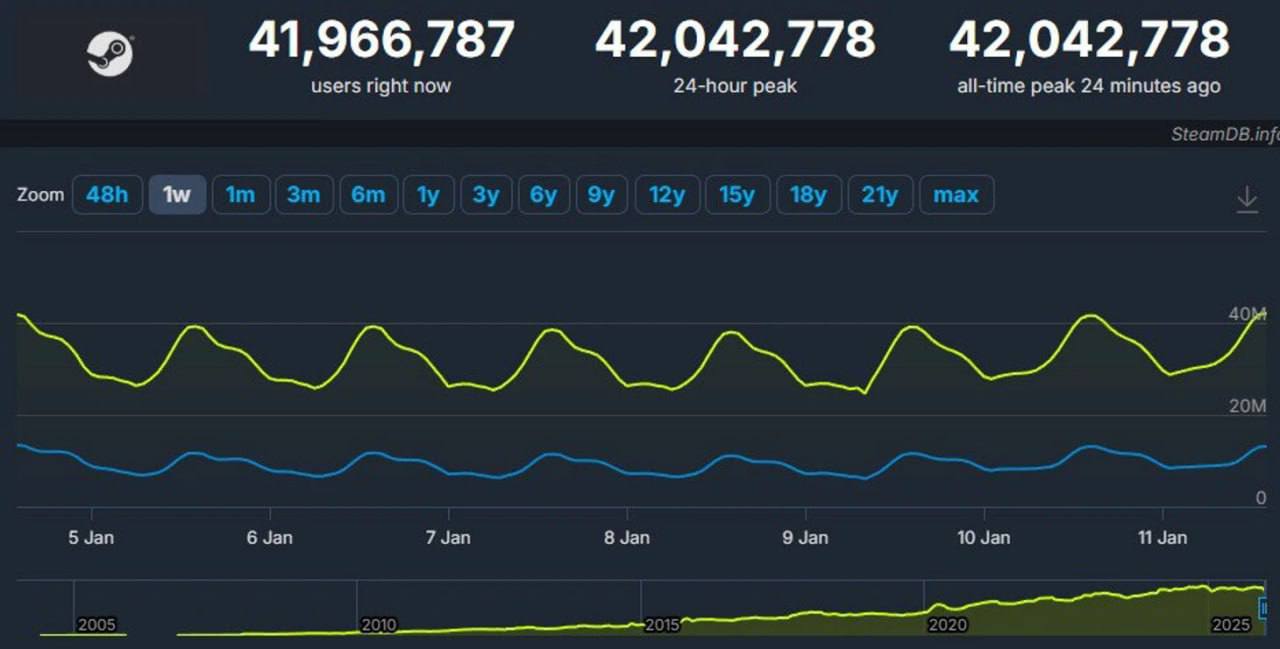The height and width of the screenshot is (649, 1280).
Task: Set zoom range to 48h
Action: coord(107,195)
